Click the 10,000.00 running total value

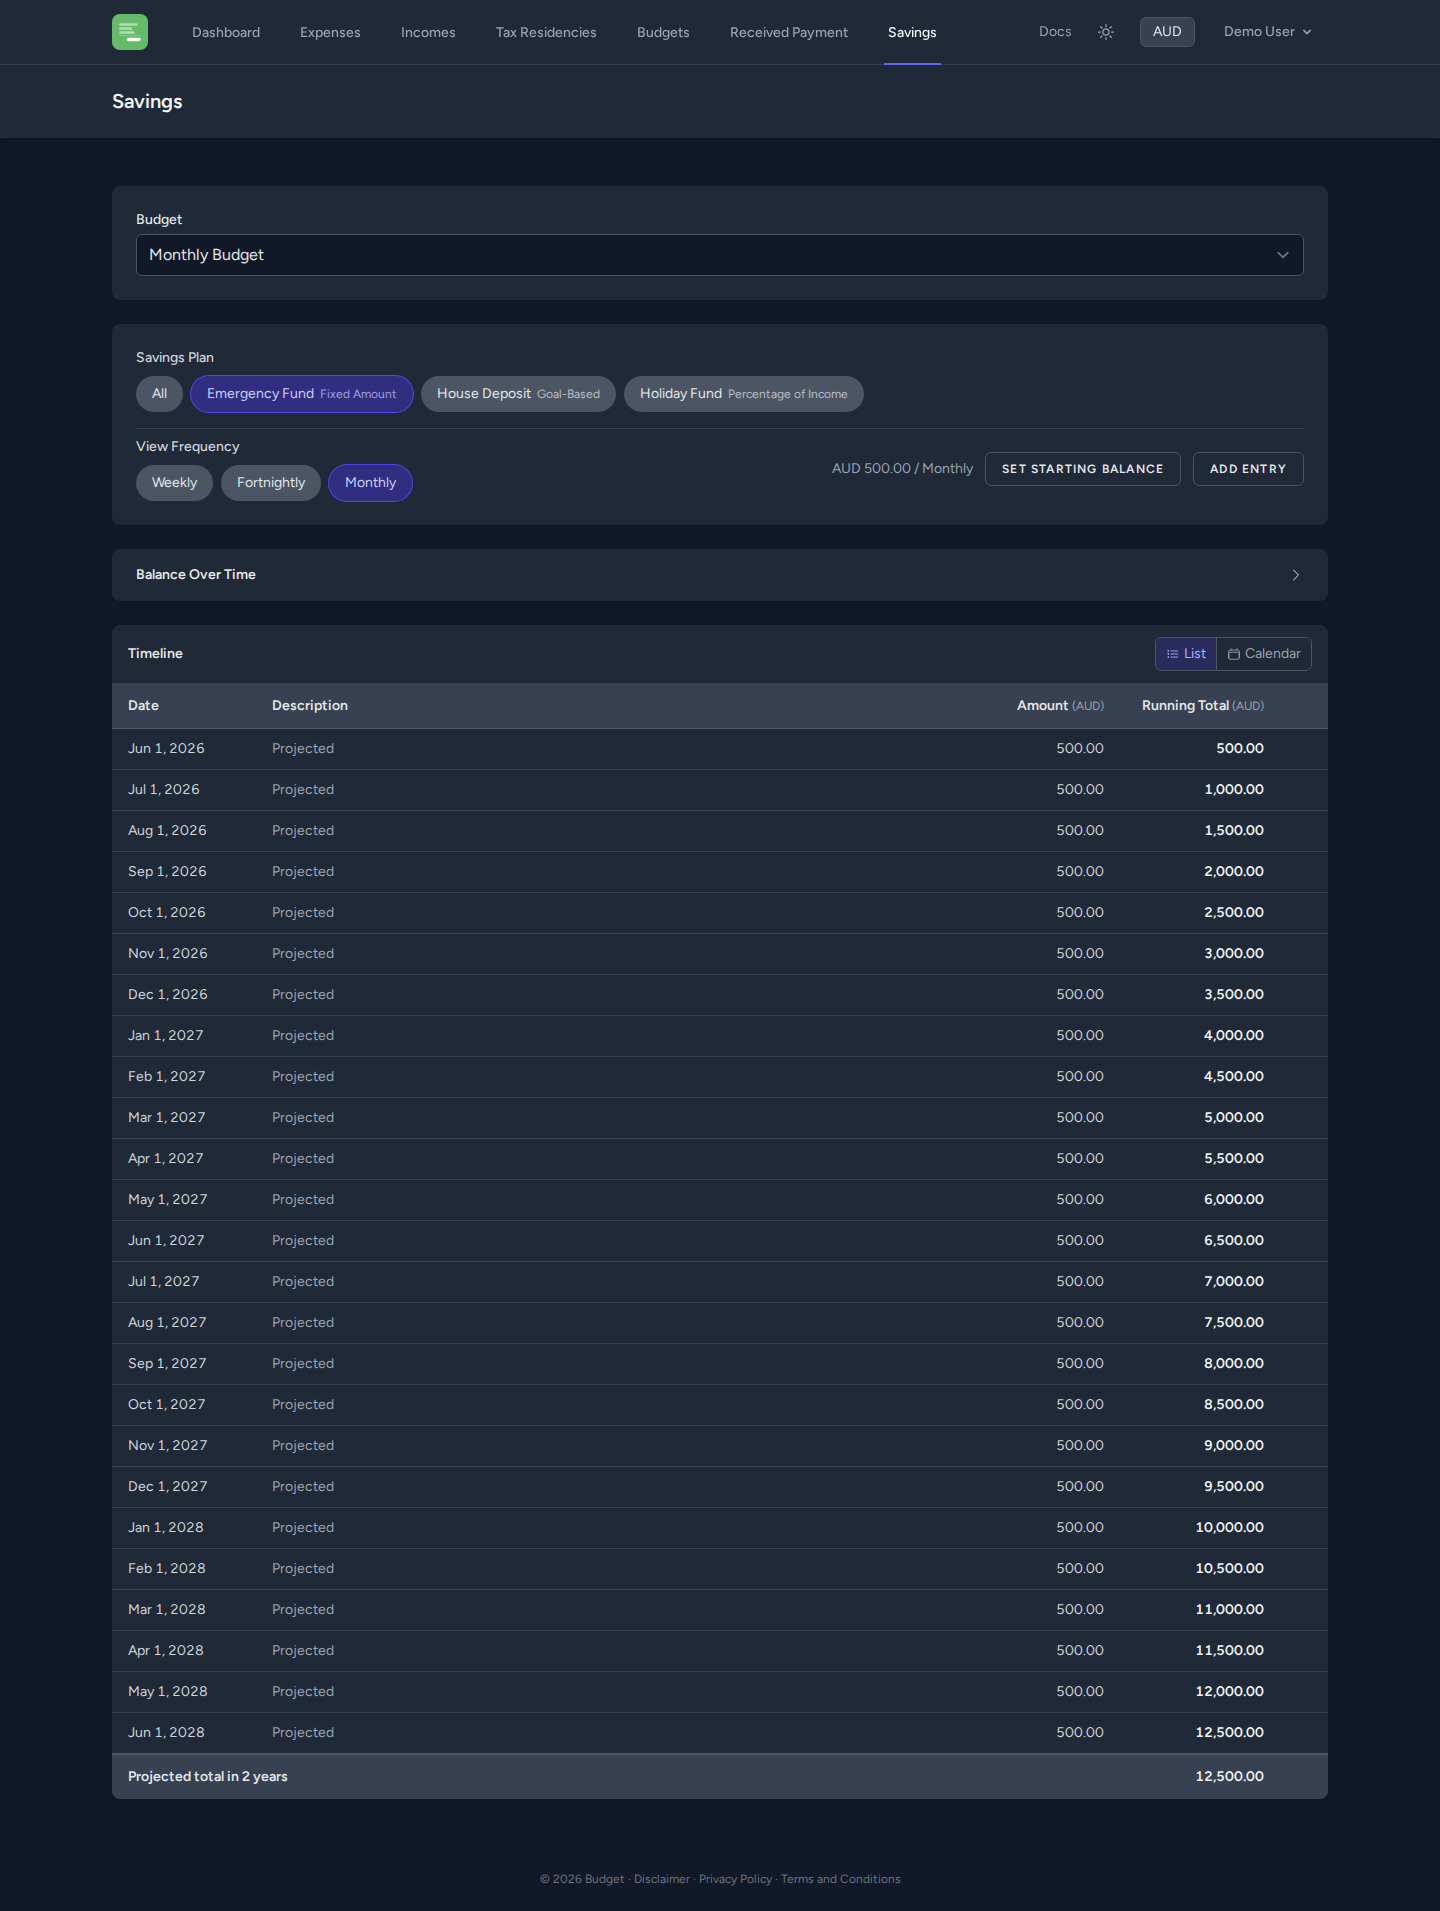(x=1230, y=1528)
